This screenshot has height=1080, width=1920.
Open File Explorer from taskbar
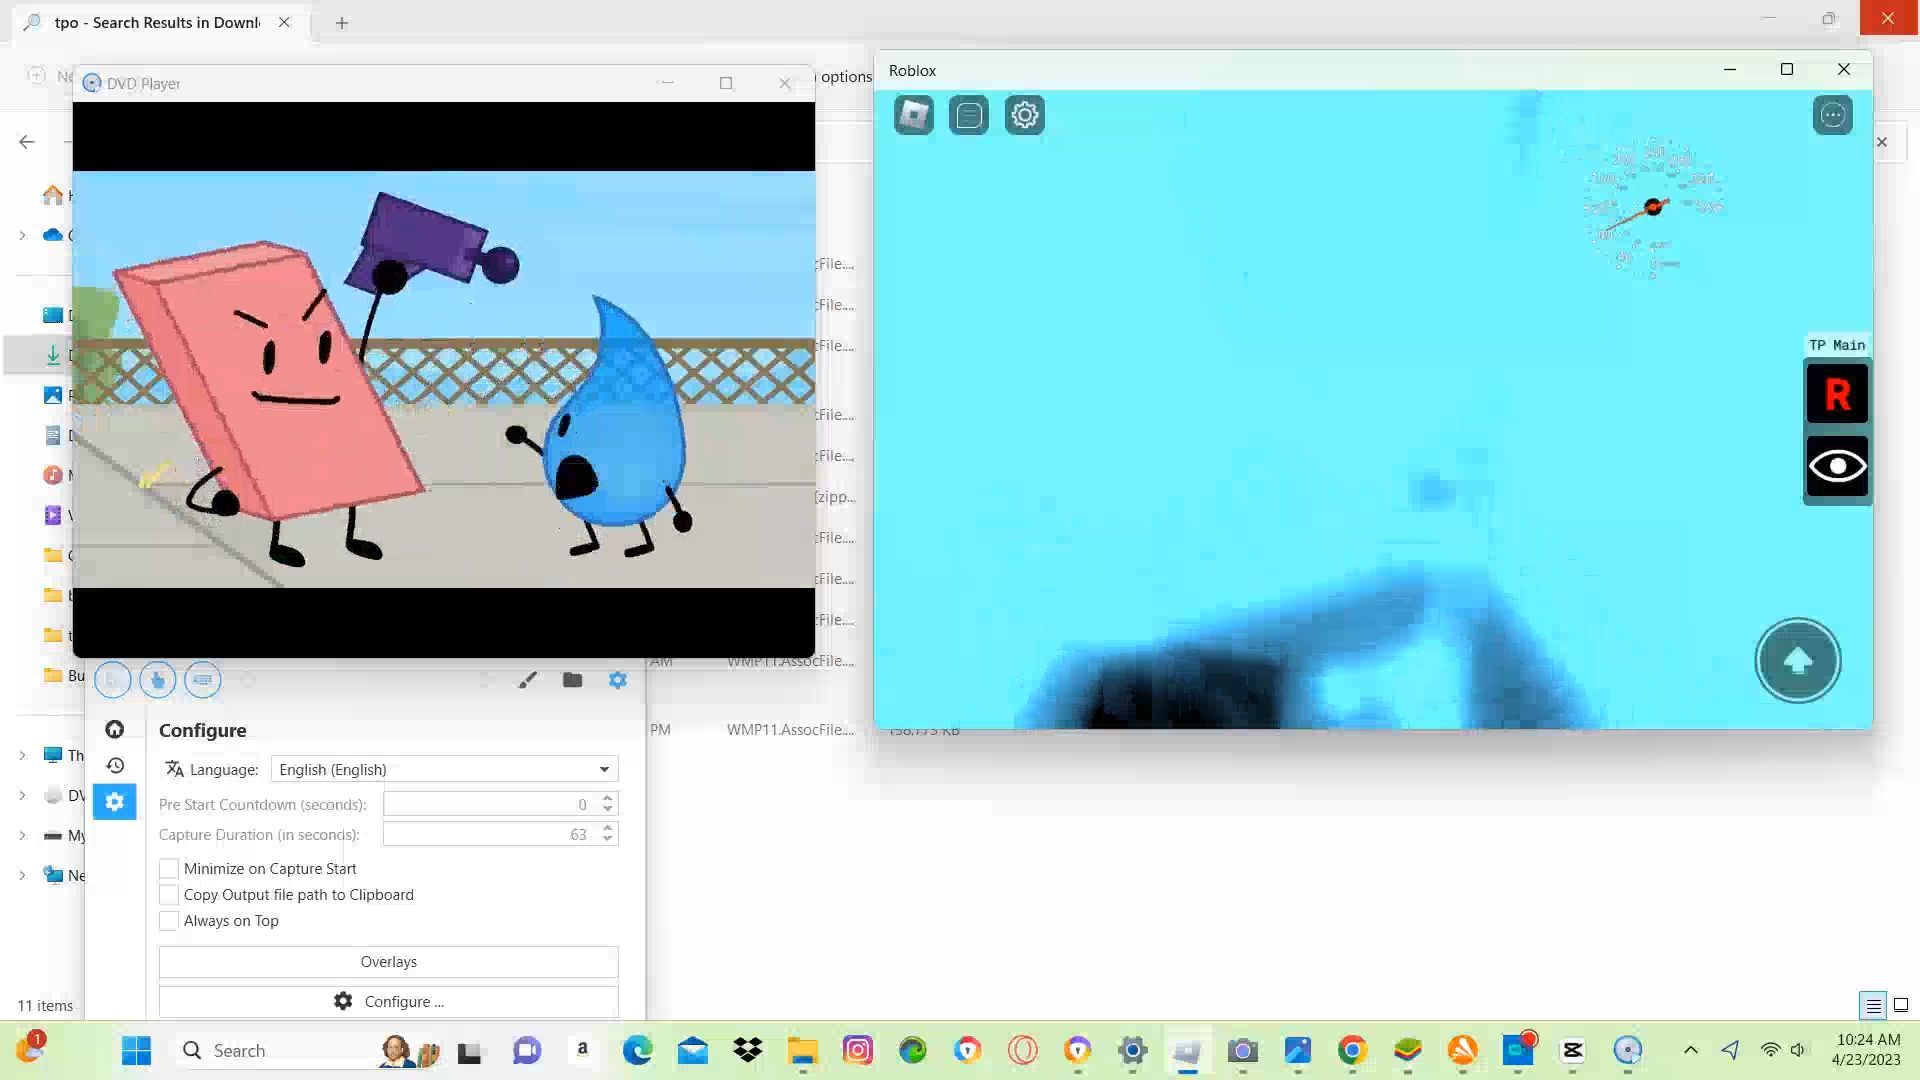(802, 1050)
